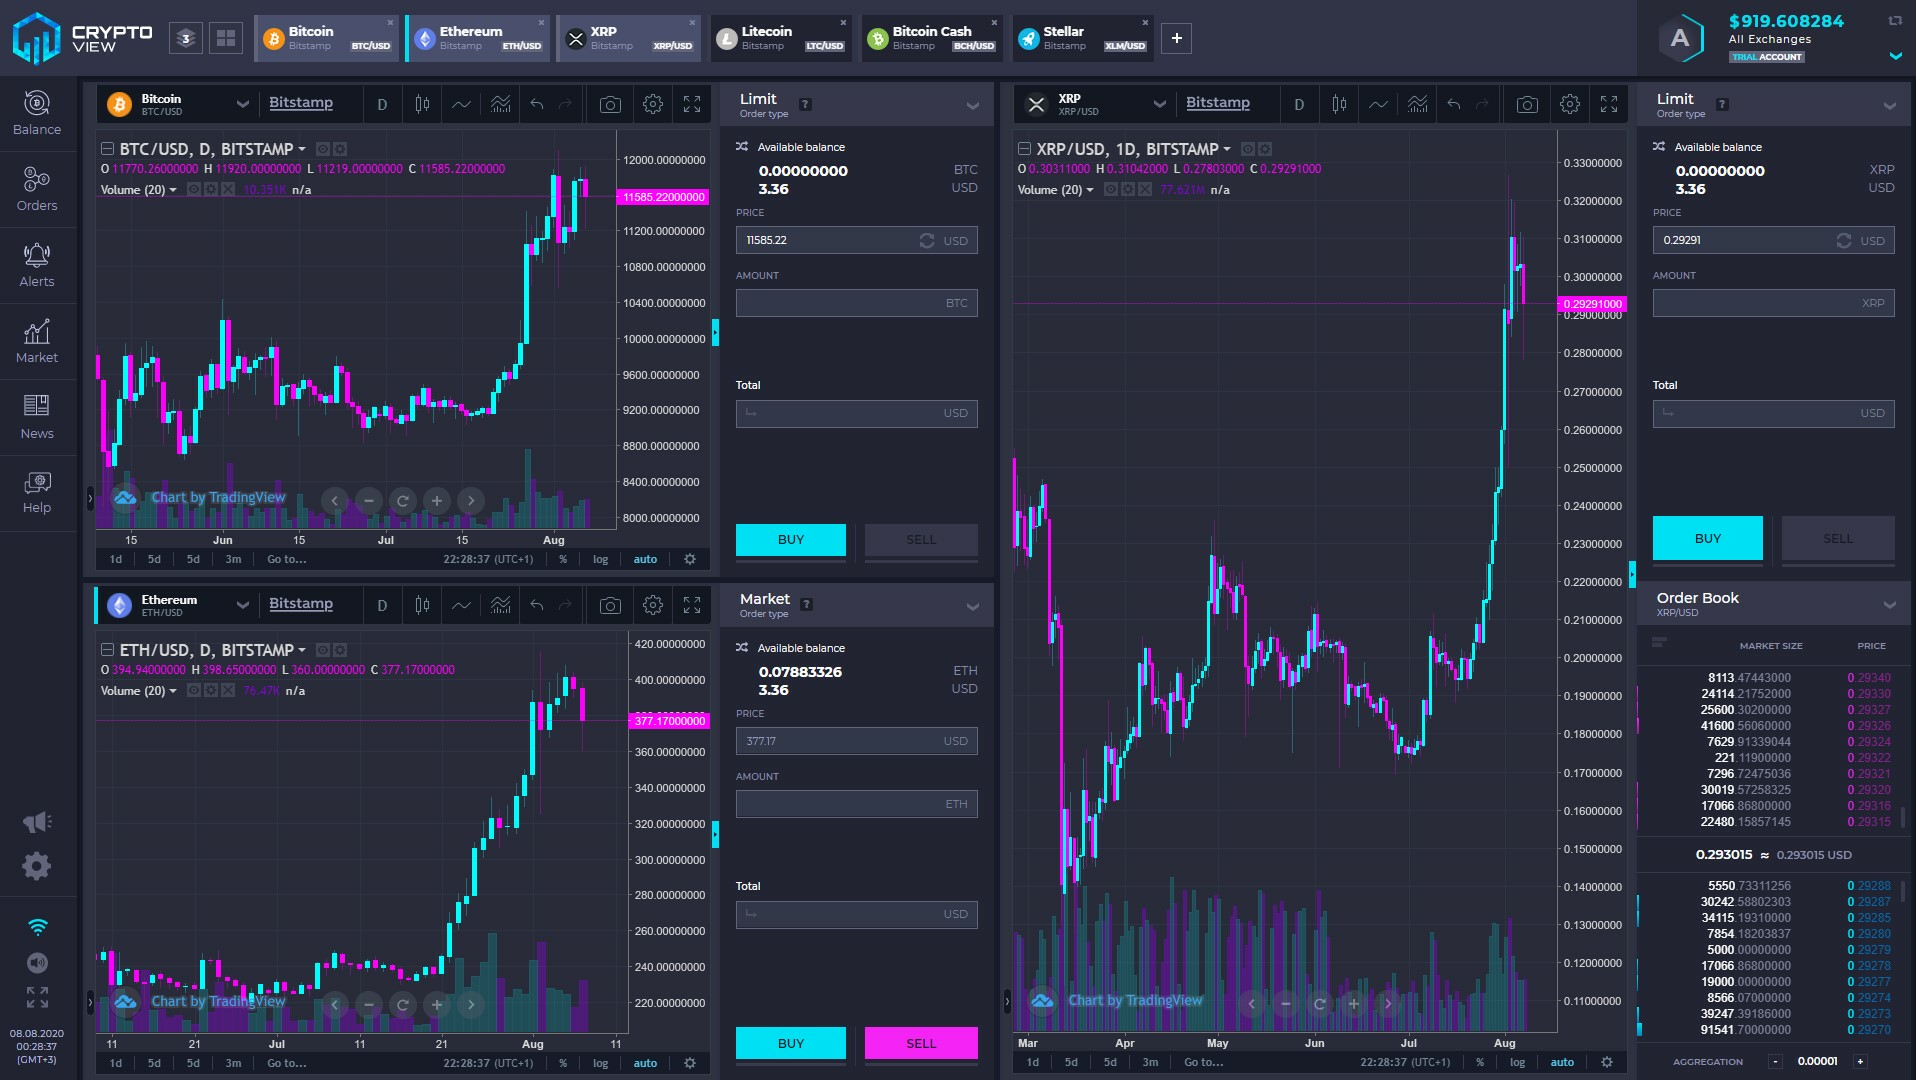Open Bitcoin chart indicators icon
The width and height of the screenshot is (1916, 1080).
(501, 104)
